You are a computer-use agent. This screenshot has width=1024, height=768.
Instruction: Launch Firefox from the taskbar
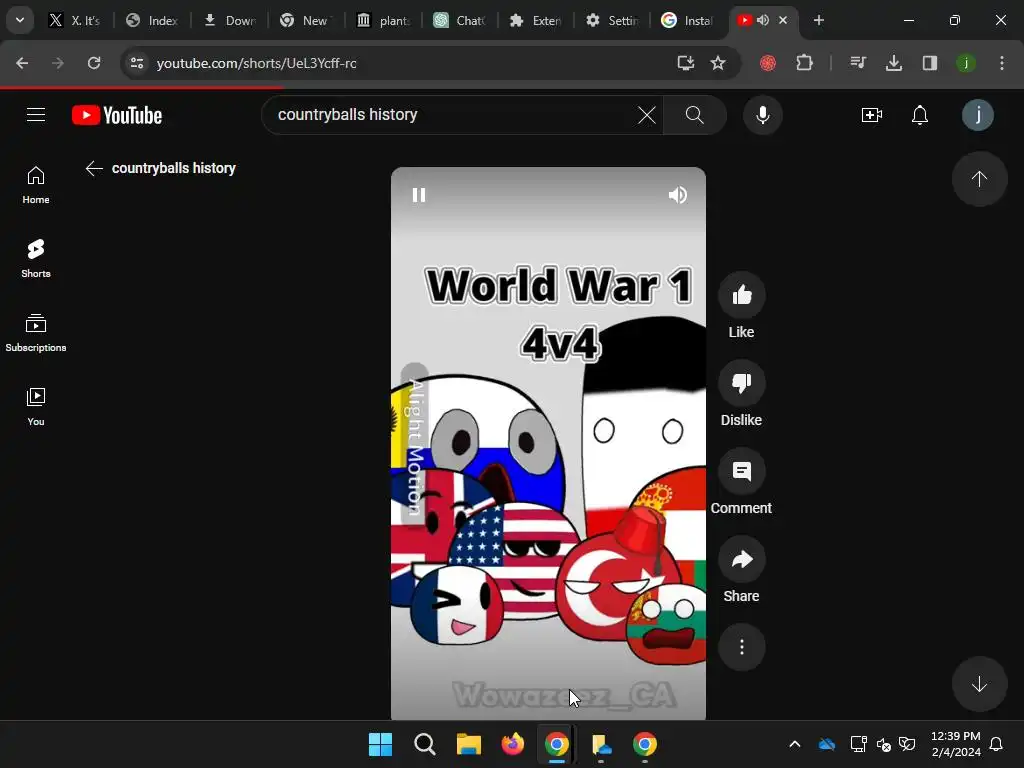click(x=513, y=744)
